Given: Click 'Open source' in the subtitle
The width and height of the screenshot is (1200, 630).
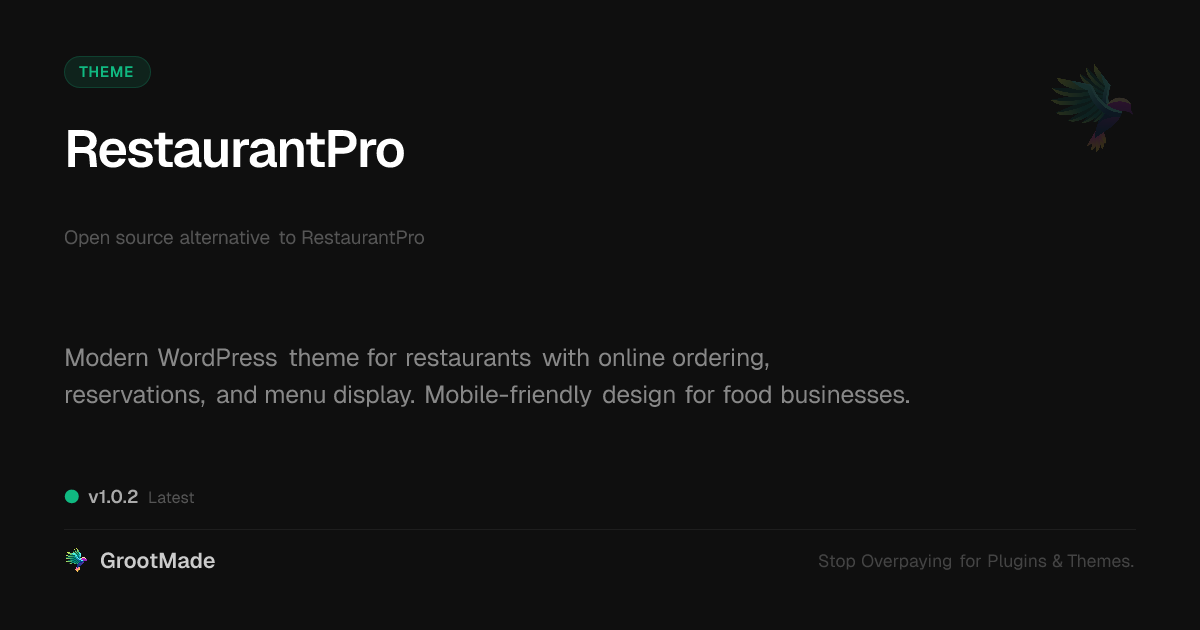Looking at the screenshot, I should [118, 238].
